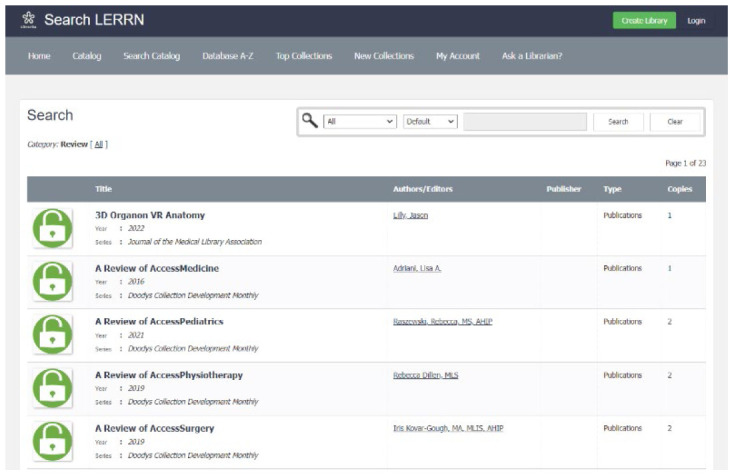Open title A Review of AccessPediatrics
Screen dimensions: 734x476
click(159, 322)
